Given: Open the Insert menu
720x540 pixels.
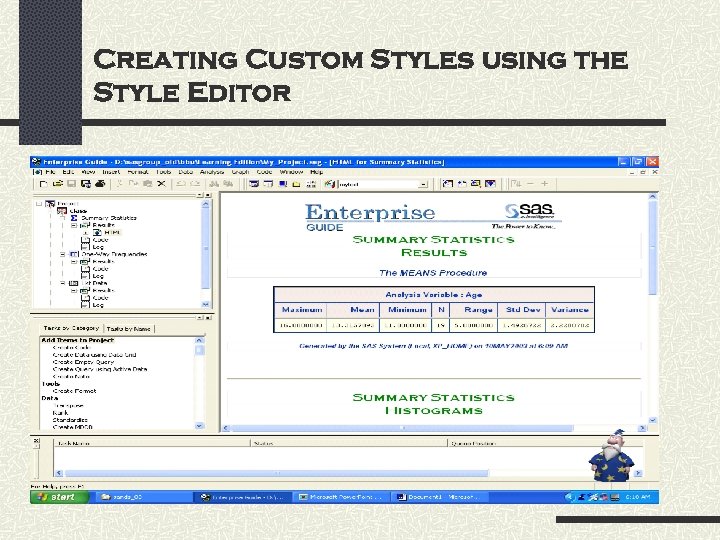Looking at the screenshot, I should 111,172.
